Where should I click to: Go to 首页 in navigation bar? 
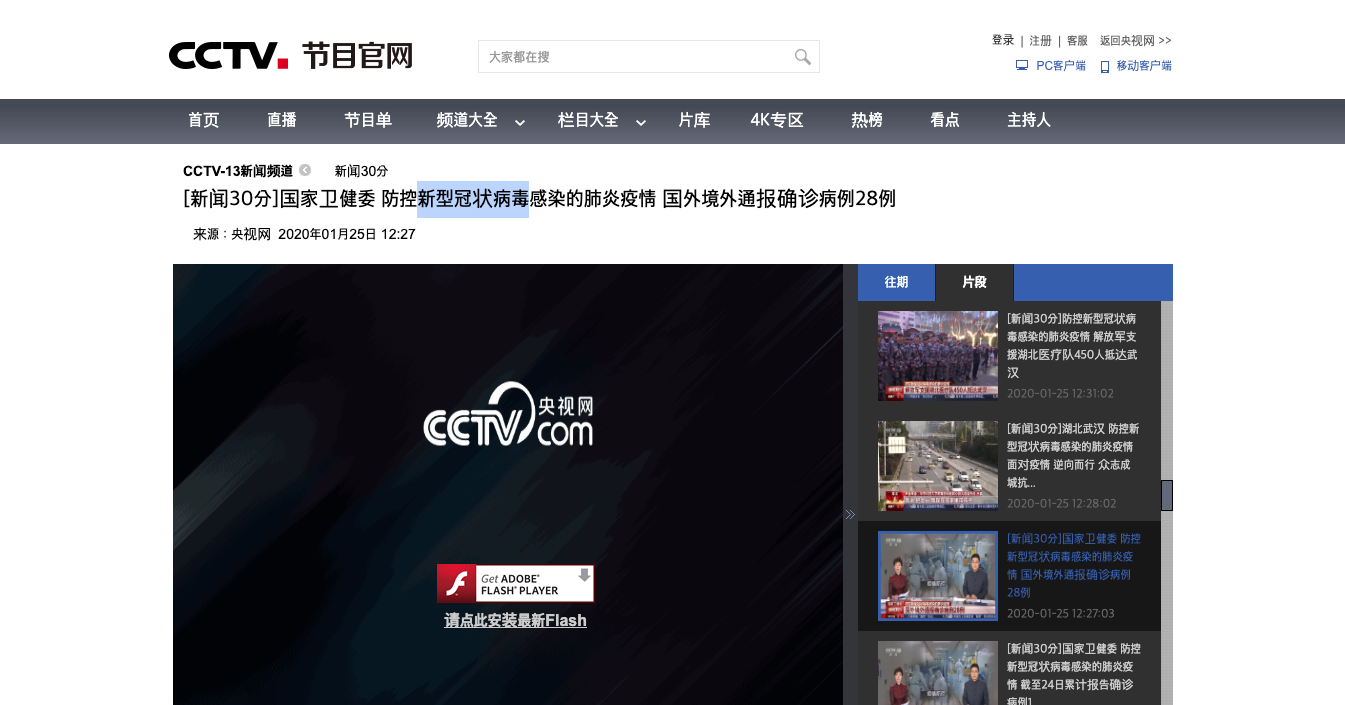tap(204, 120)
